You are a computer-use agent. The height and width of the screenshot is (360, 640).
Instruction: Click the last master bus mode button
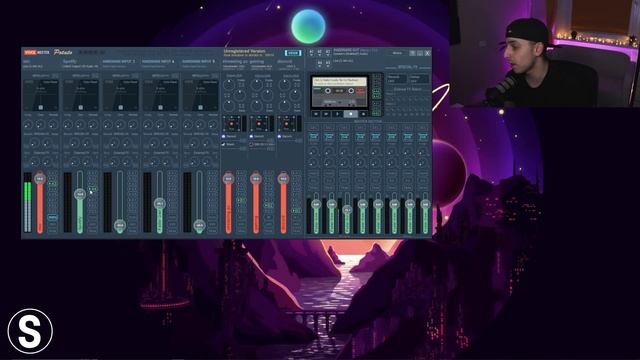[423, 137]
